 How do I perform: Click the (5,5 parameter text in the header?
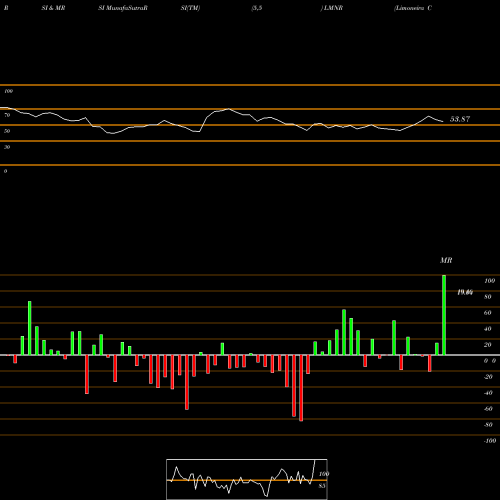click(257, 8)
